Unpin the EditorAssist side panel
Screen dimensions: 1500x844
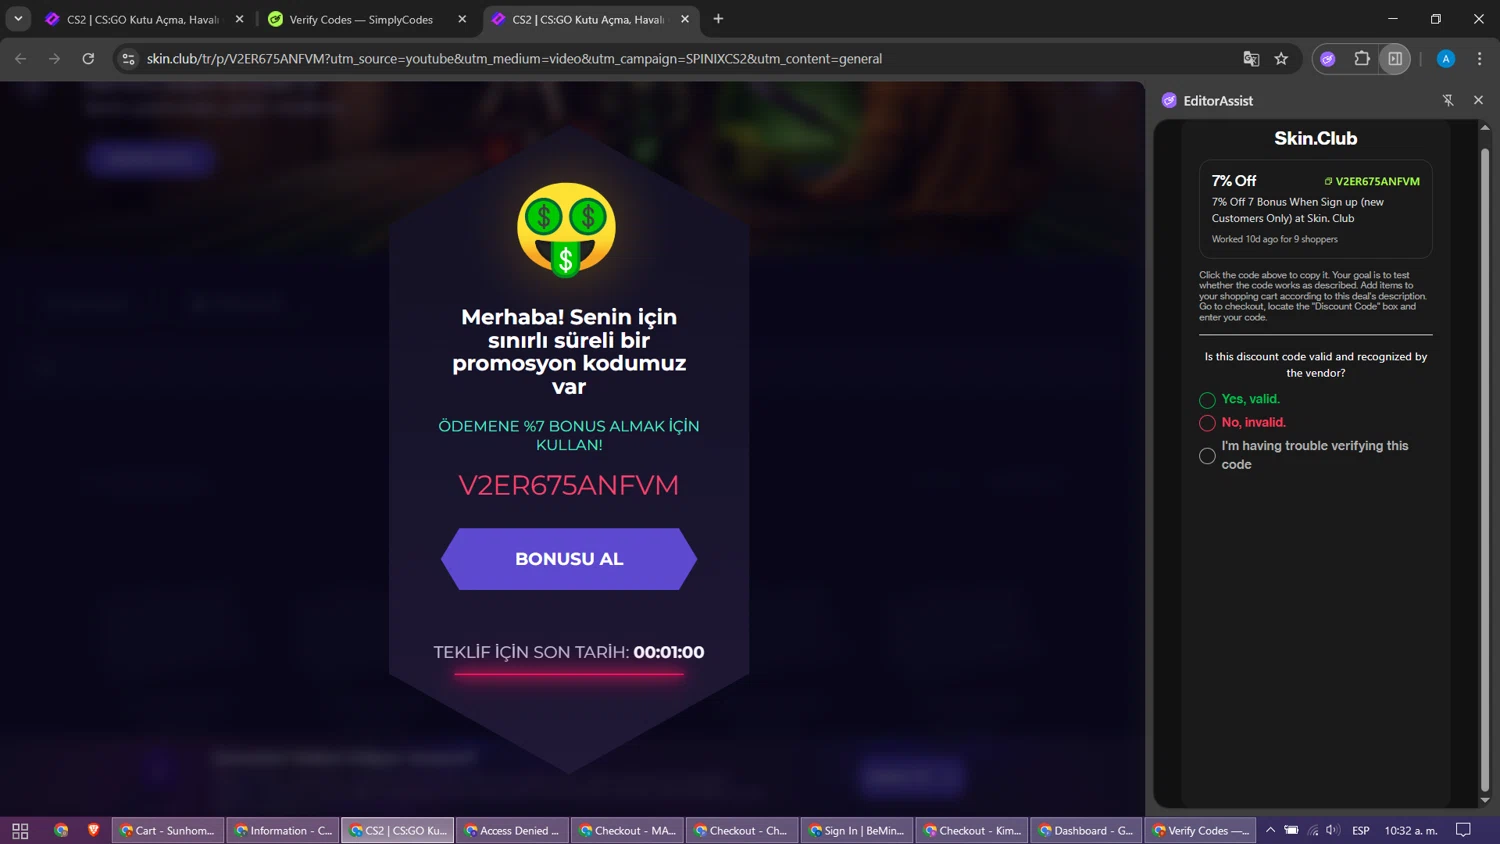point(1448,100)
